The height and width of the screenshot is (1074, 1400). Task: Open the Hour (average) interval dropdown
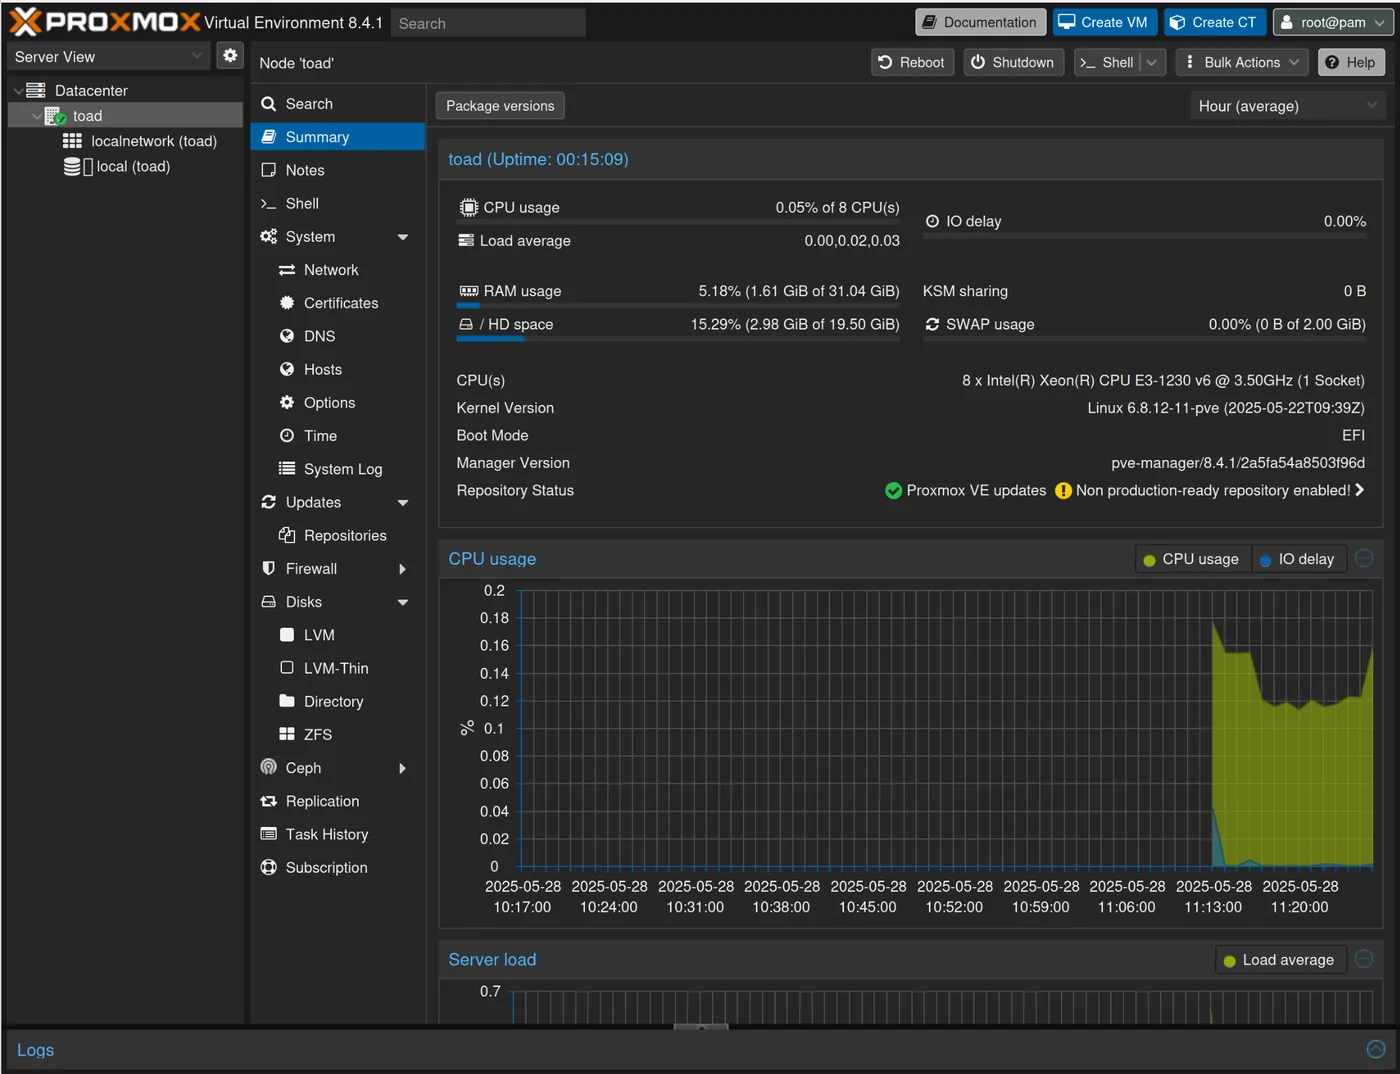click(1286, 105)
